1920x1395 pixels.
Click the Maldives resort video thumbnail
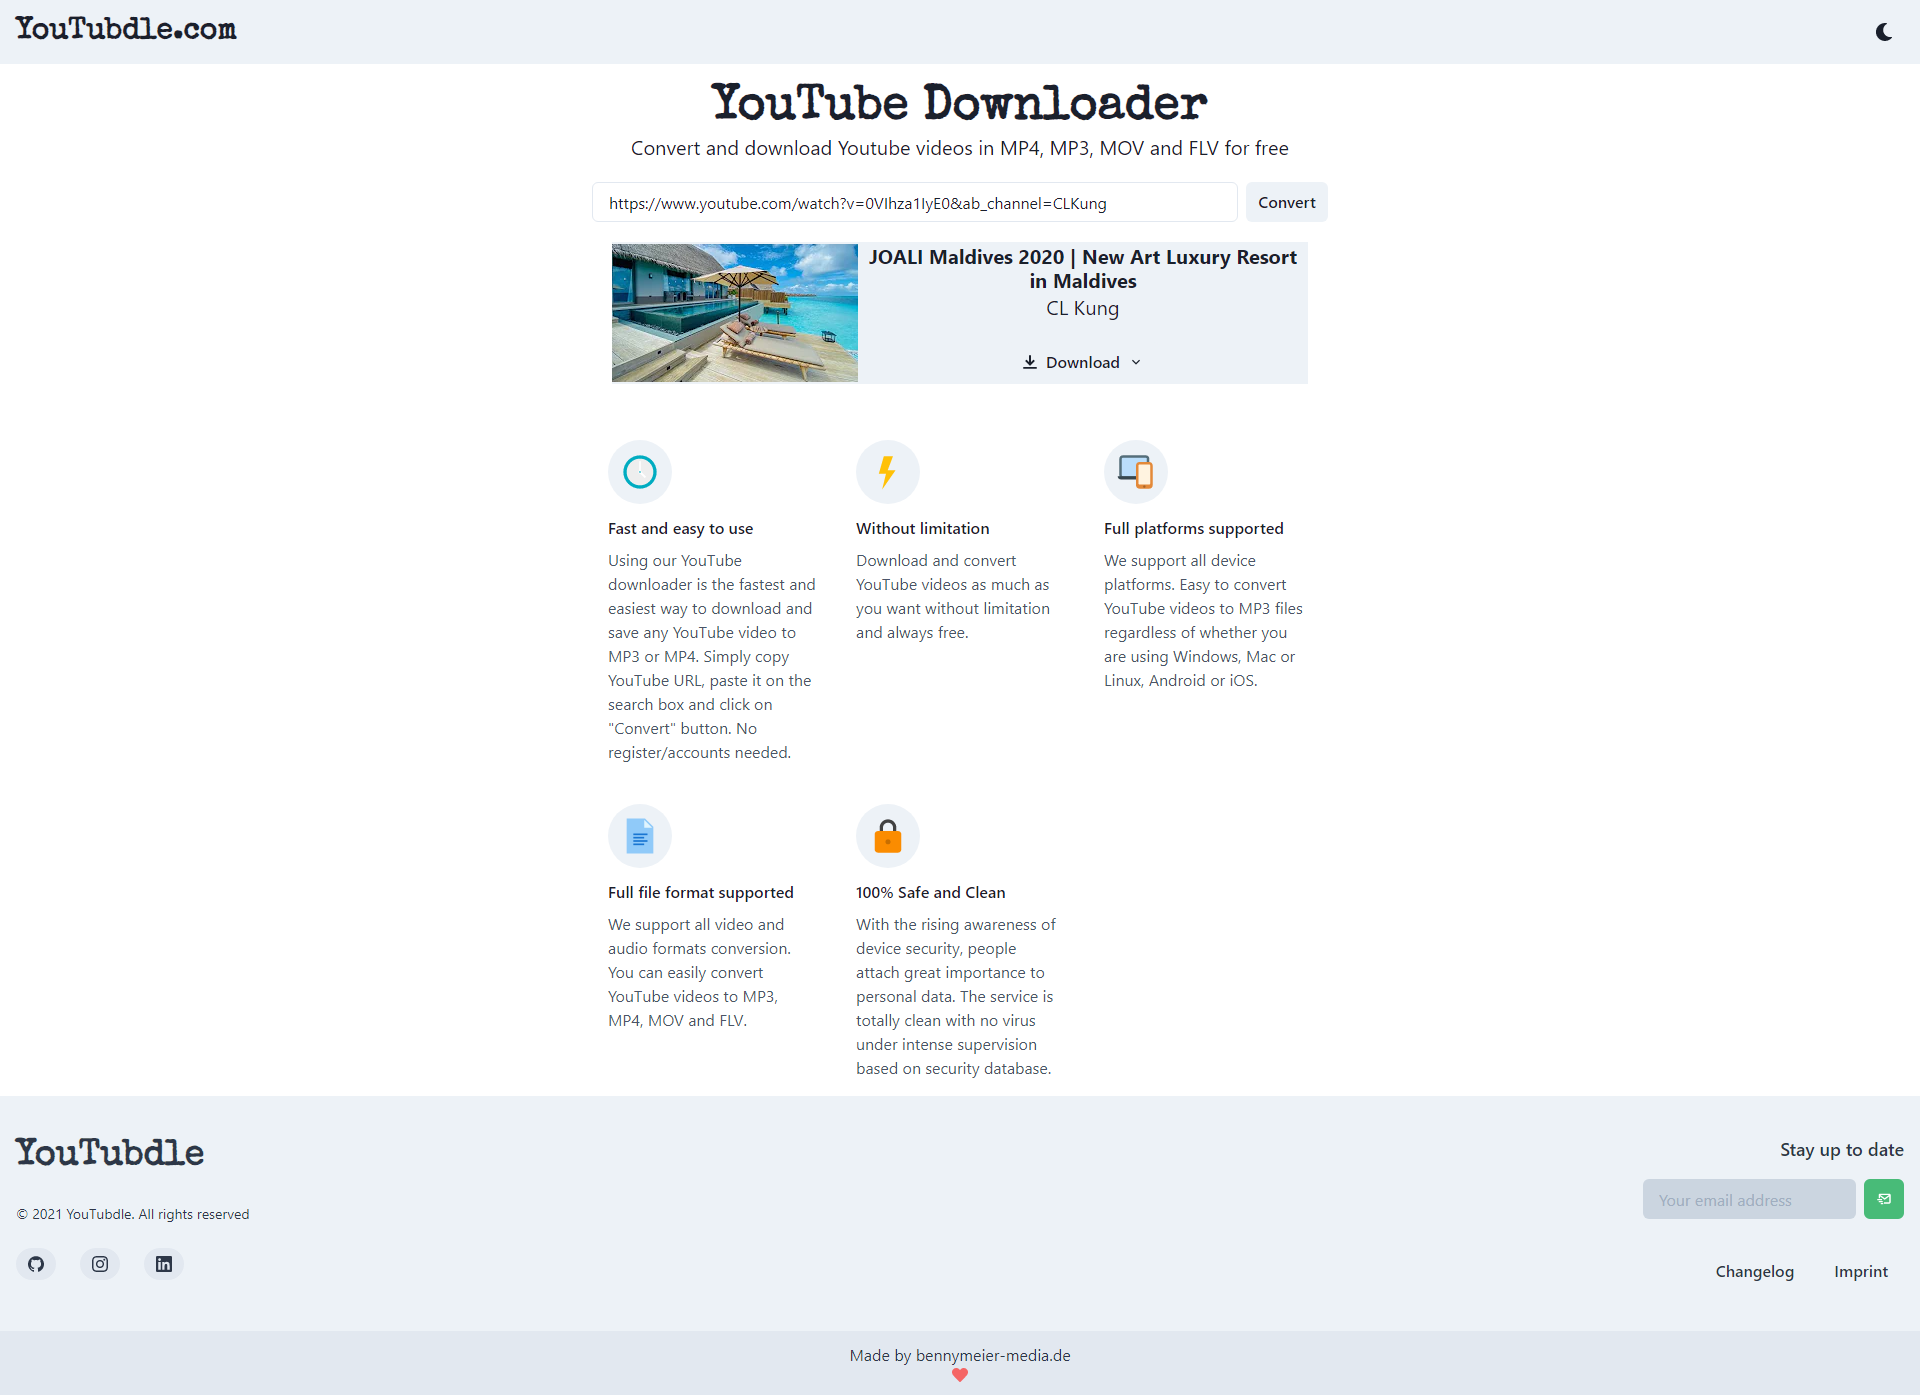tap(735, 313)
